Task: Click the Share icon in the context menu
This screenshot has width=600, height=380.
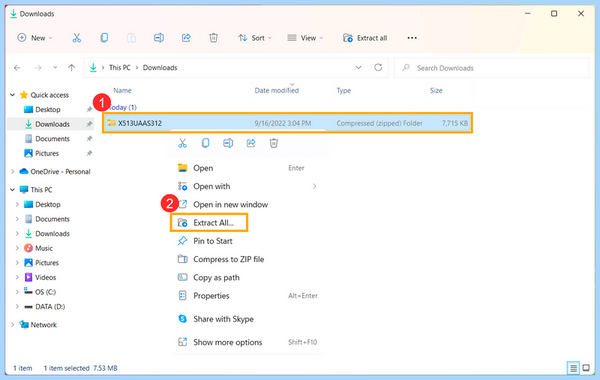Action: point(251,143)
